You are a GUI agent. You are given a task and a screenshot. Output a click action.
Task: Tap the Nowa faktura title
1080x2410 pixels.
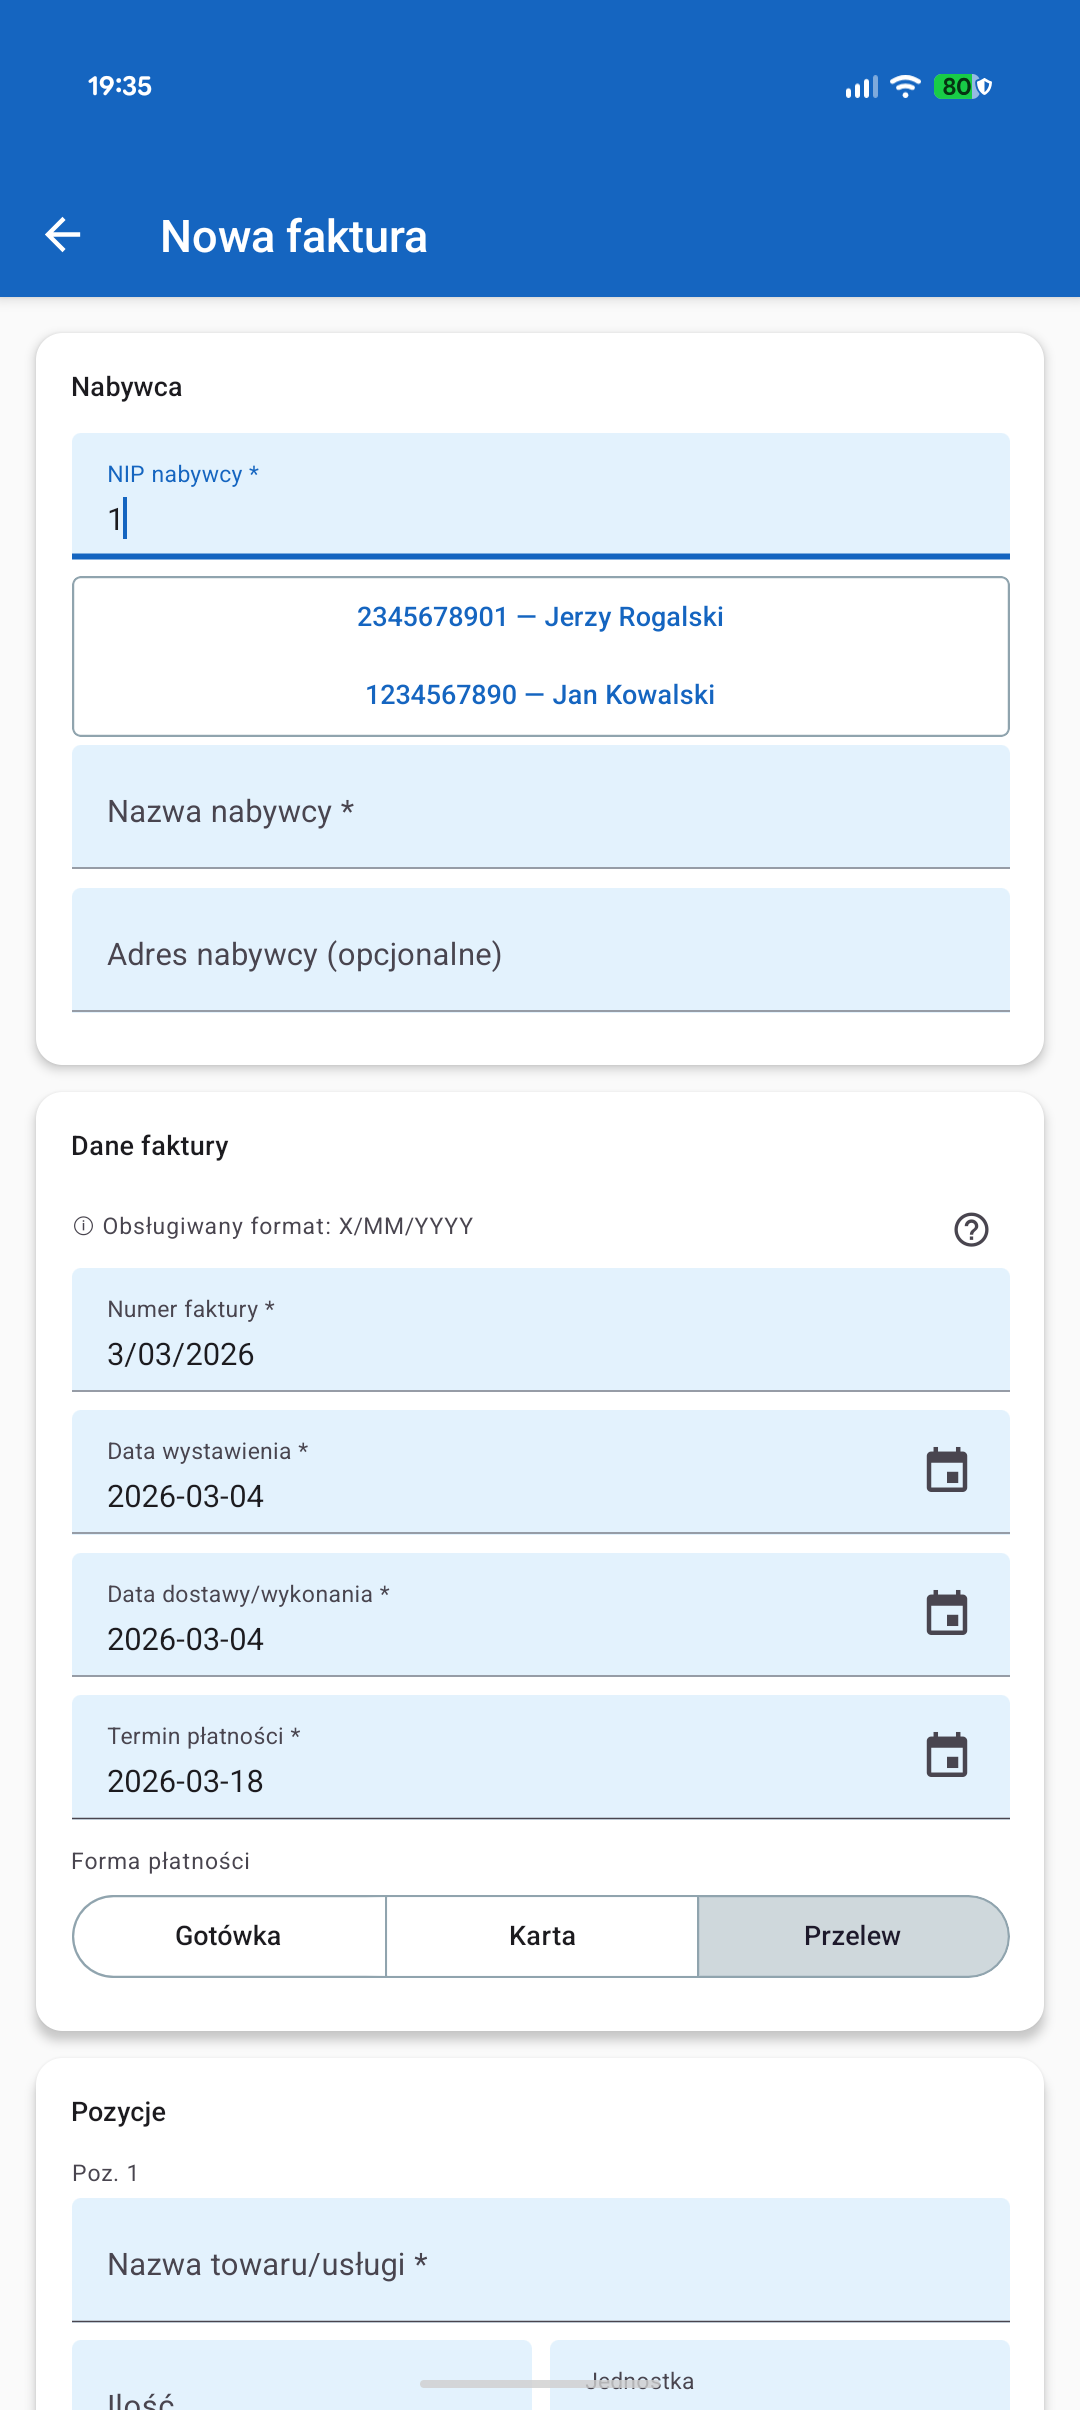coord(294,237)
